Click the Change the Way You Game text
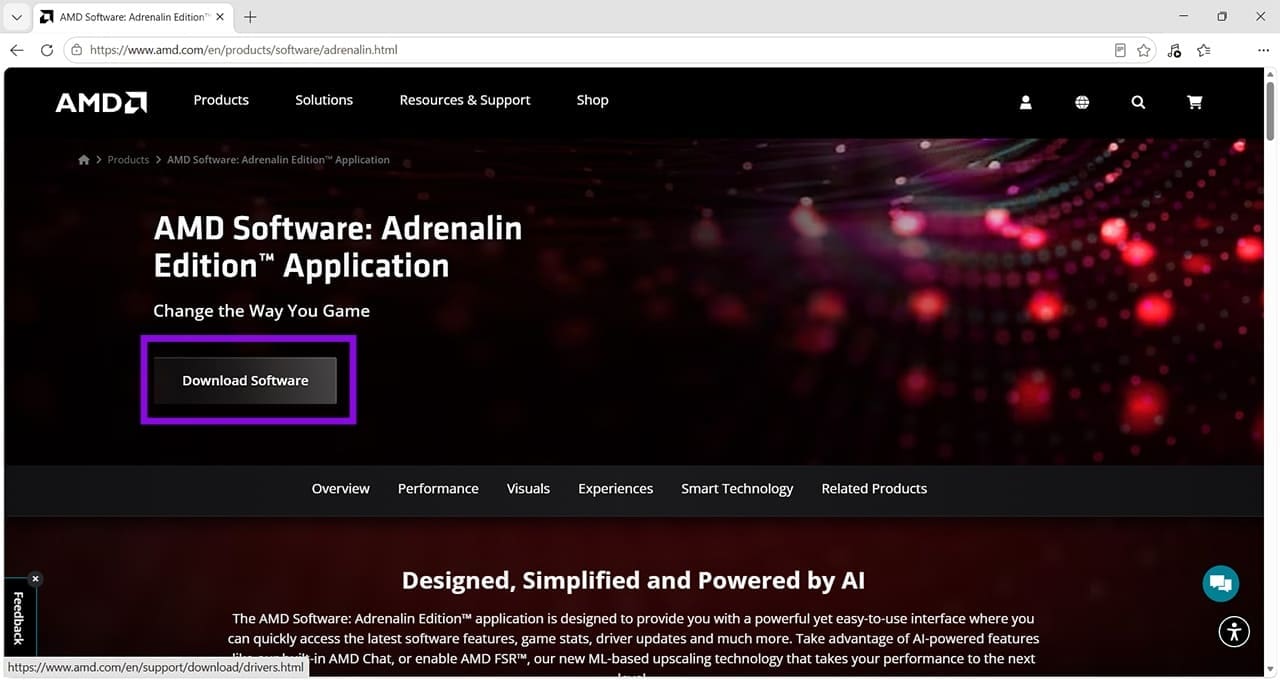This screenshot has width=1280, height=680. tap(261, 311)
